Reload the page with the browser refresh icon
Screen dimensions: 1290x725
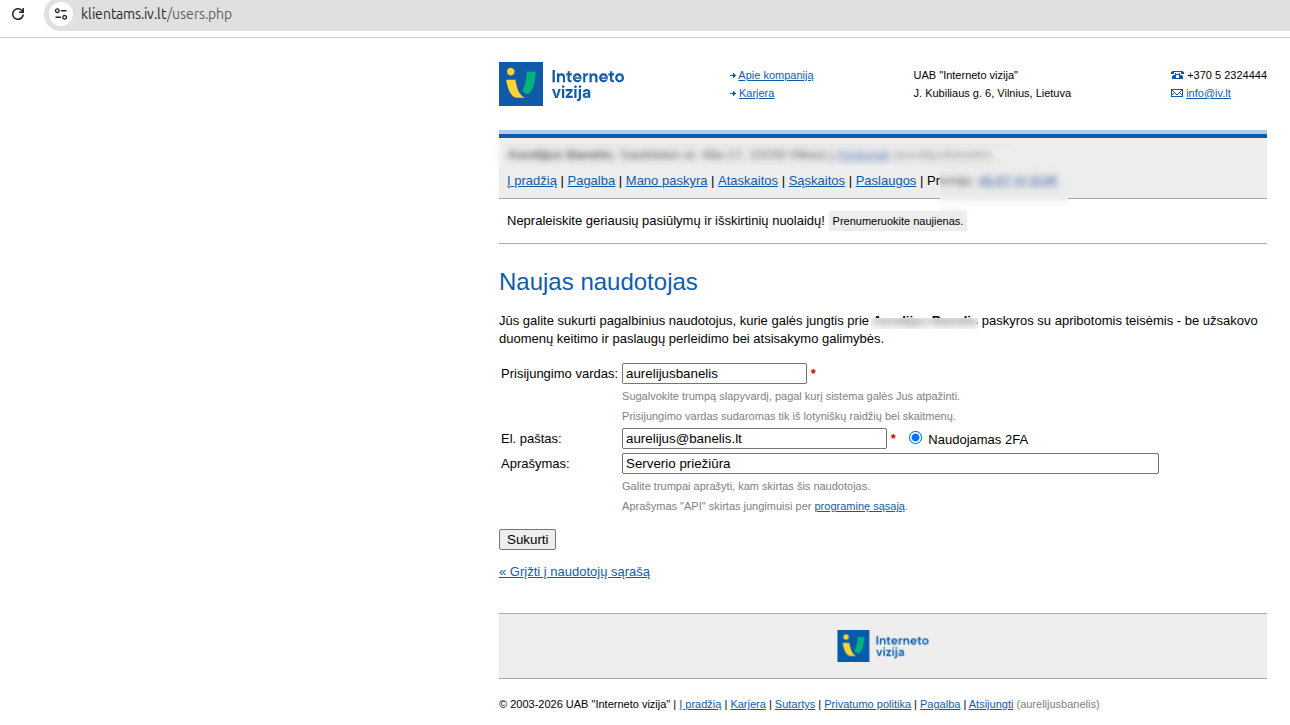tap(18, 14)
